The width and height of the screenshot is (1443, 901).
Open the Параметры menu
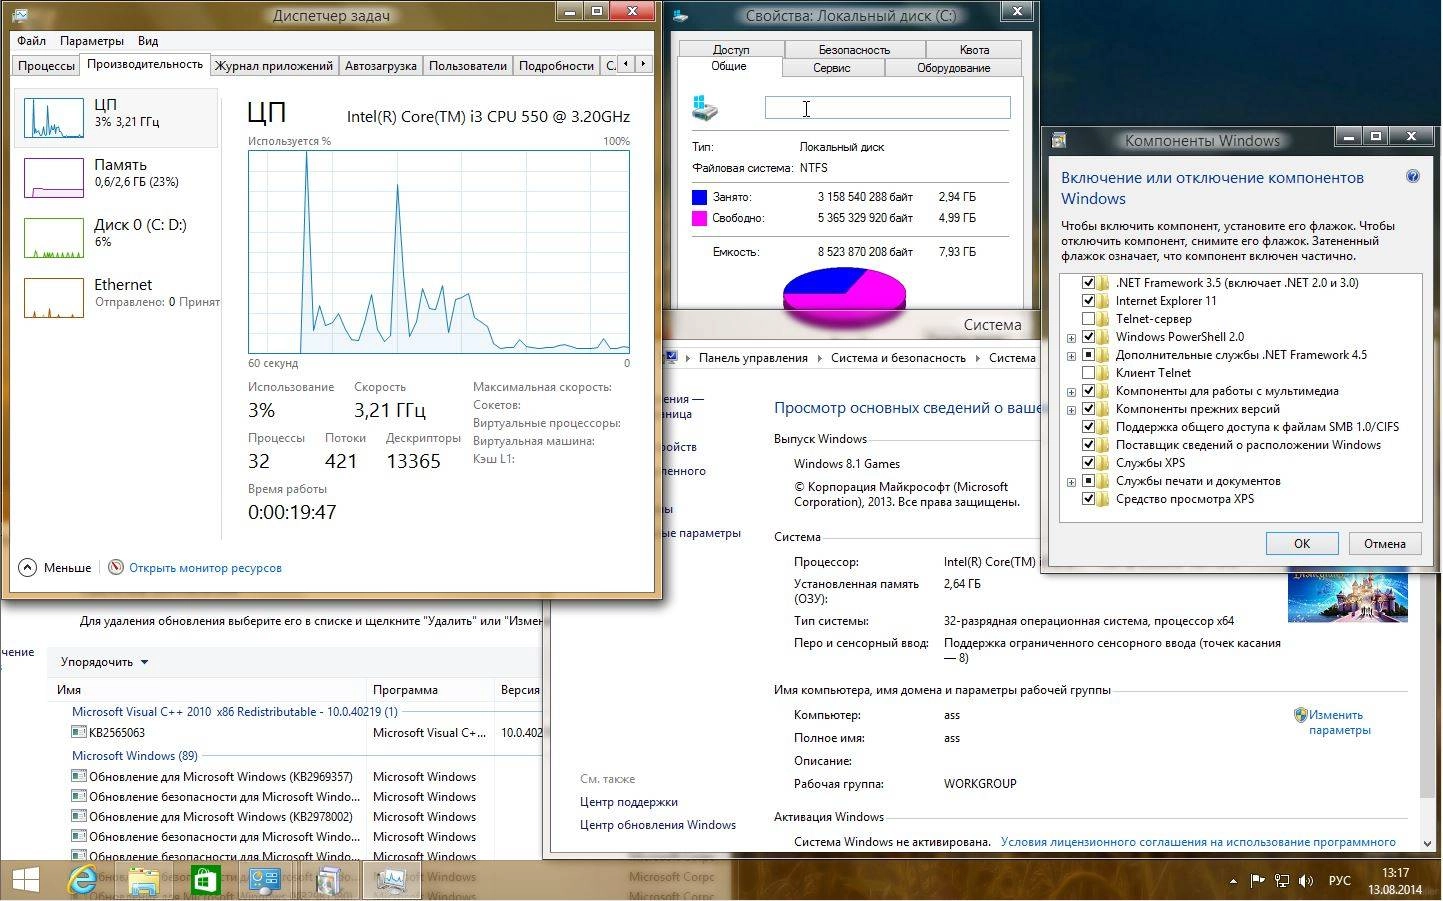click(x=92, y=41)
